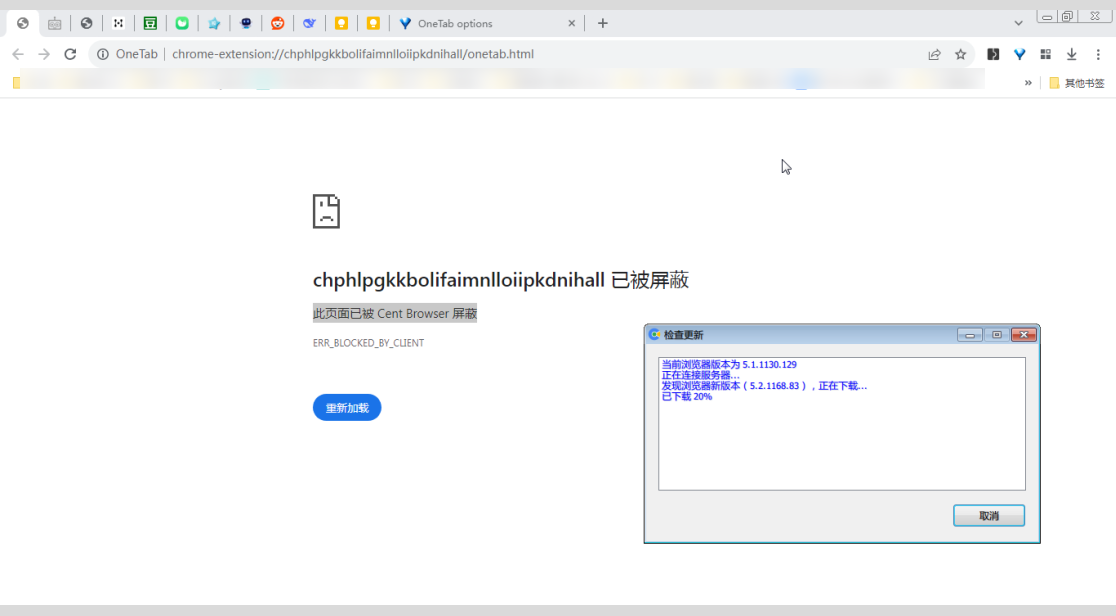Click the address bar URL text

tap(353, 54)
